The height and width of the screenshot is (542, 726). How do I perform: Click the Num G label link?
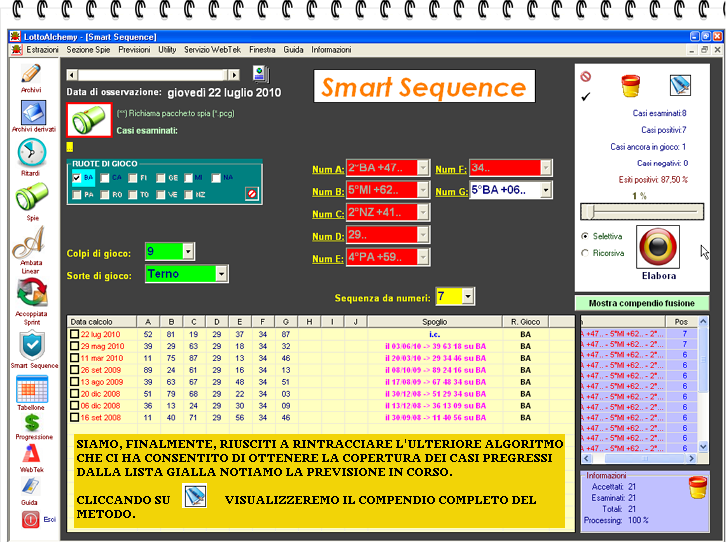tap(451, 192)
